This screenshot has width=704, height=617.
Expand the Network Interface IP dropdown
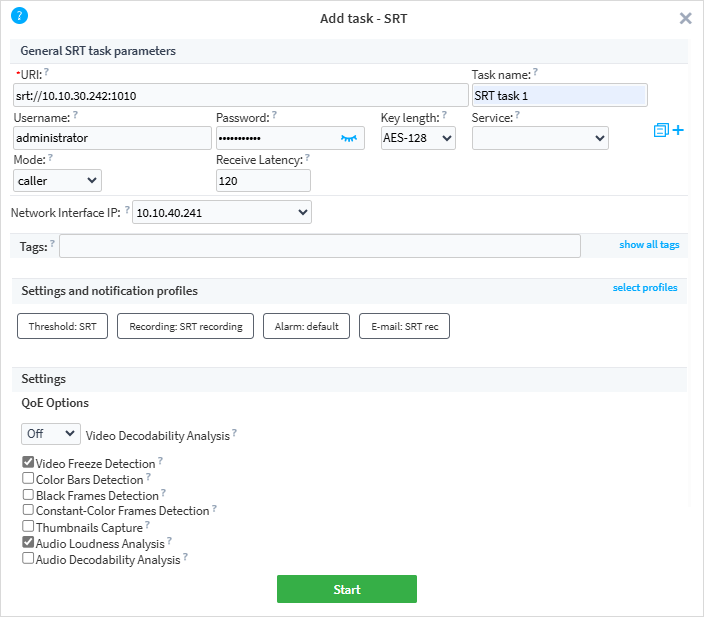click(221, 212)
